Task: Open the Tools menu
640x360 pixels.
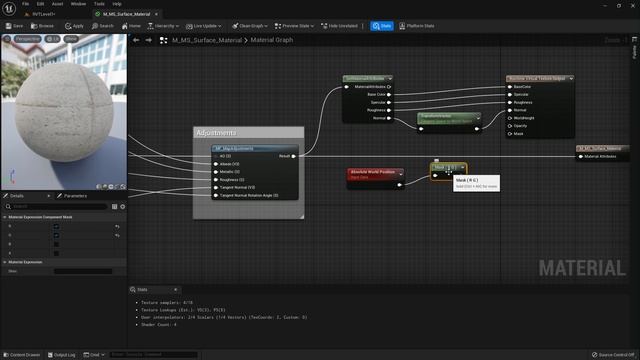Action: (99, 4)
